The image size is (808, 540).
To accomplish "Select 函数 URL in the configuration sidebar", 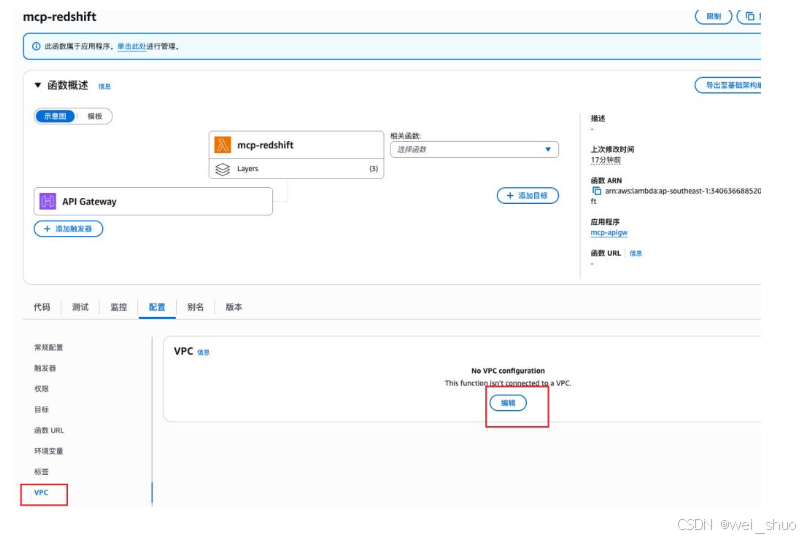I will [x=49, y=430].
